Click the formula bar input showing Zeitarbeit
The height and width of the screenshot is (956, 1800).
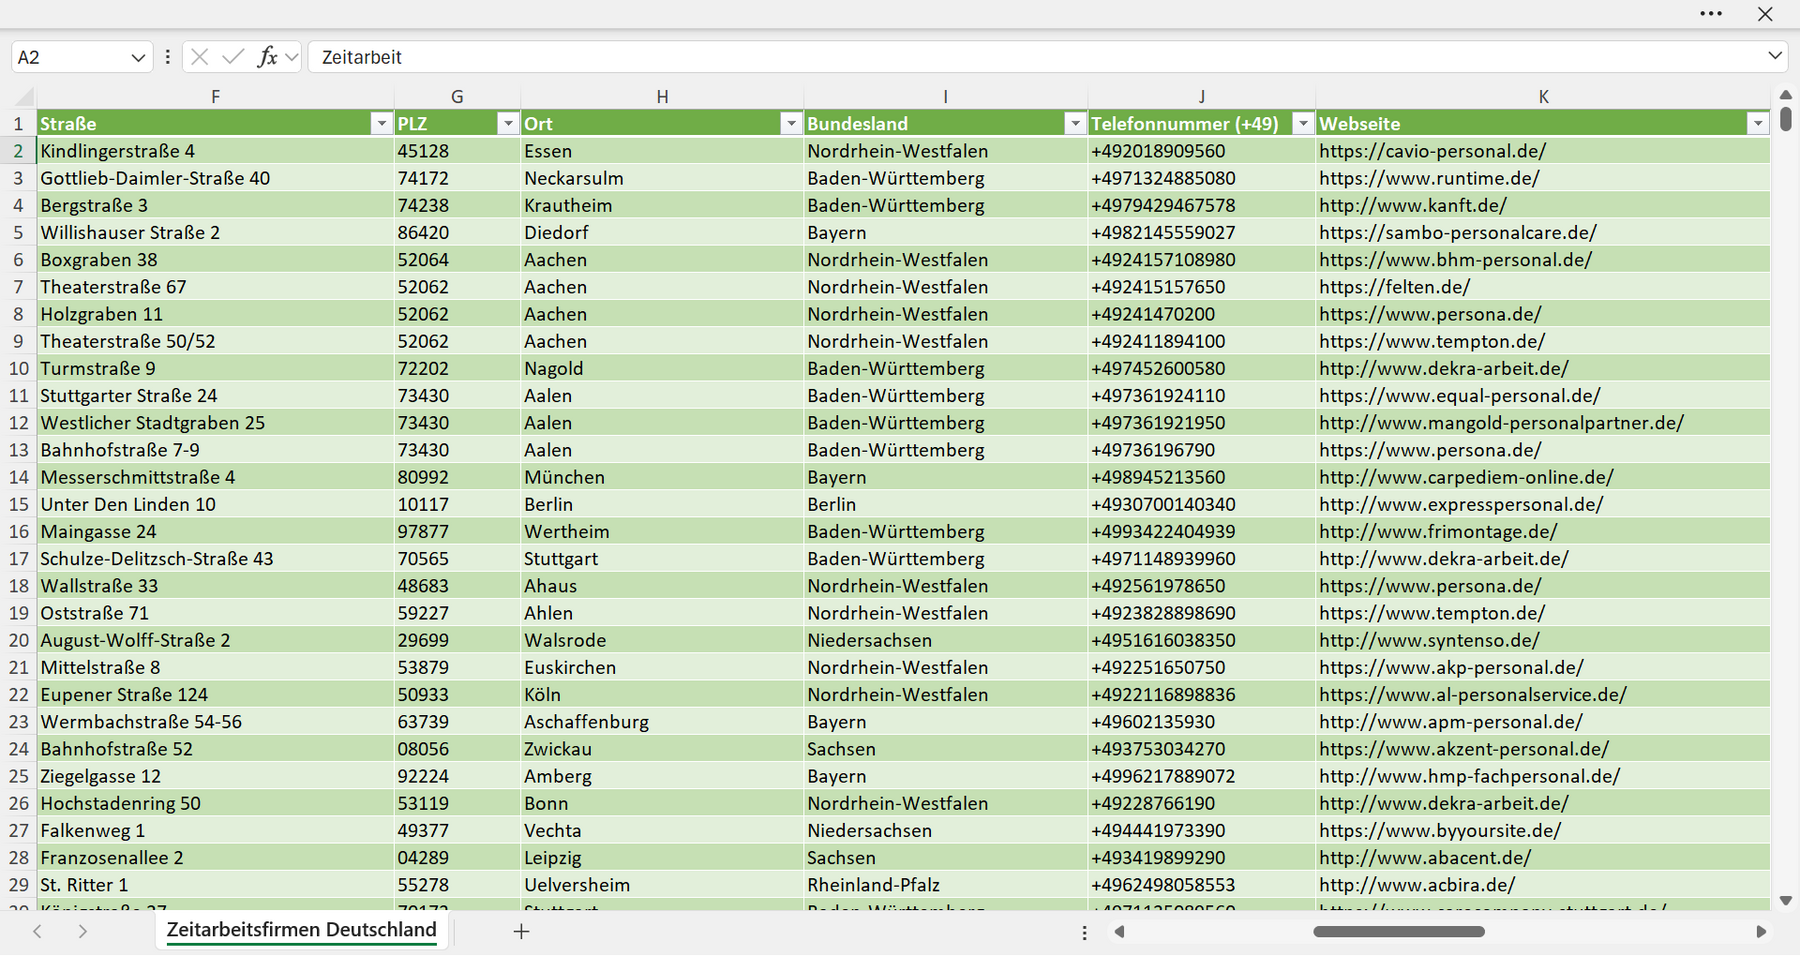coord(1035,57)
